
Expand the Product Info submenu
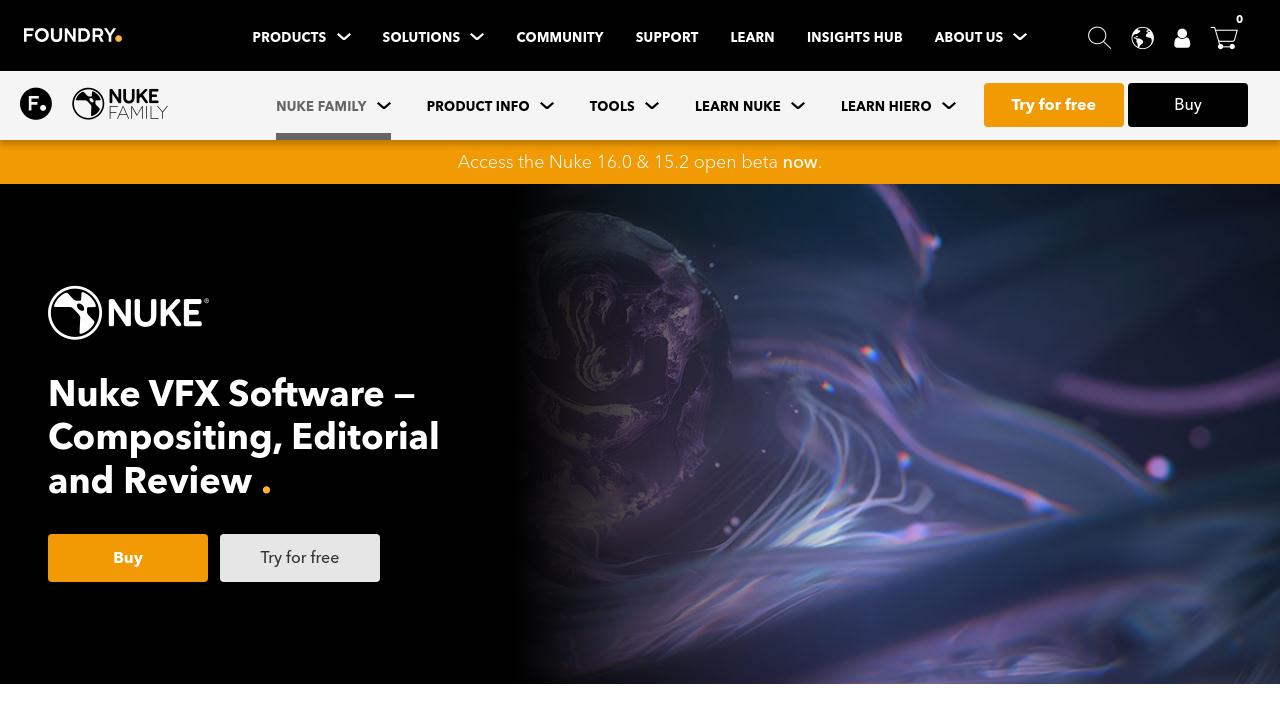[489, 106]
